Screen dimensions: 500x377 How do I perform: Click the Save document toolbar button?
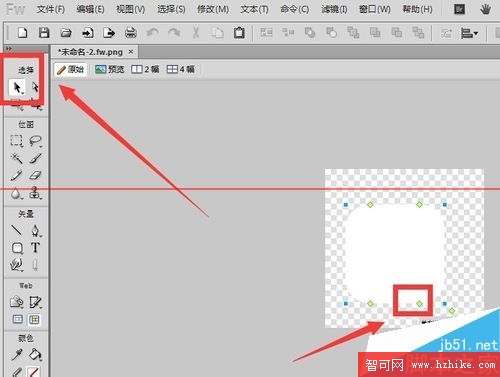(44, 33)
